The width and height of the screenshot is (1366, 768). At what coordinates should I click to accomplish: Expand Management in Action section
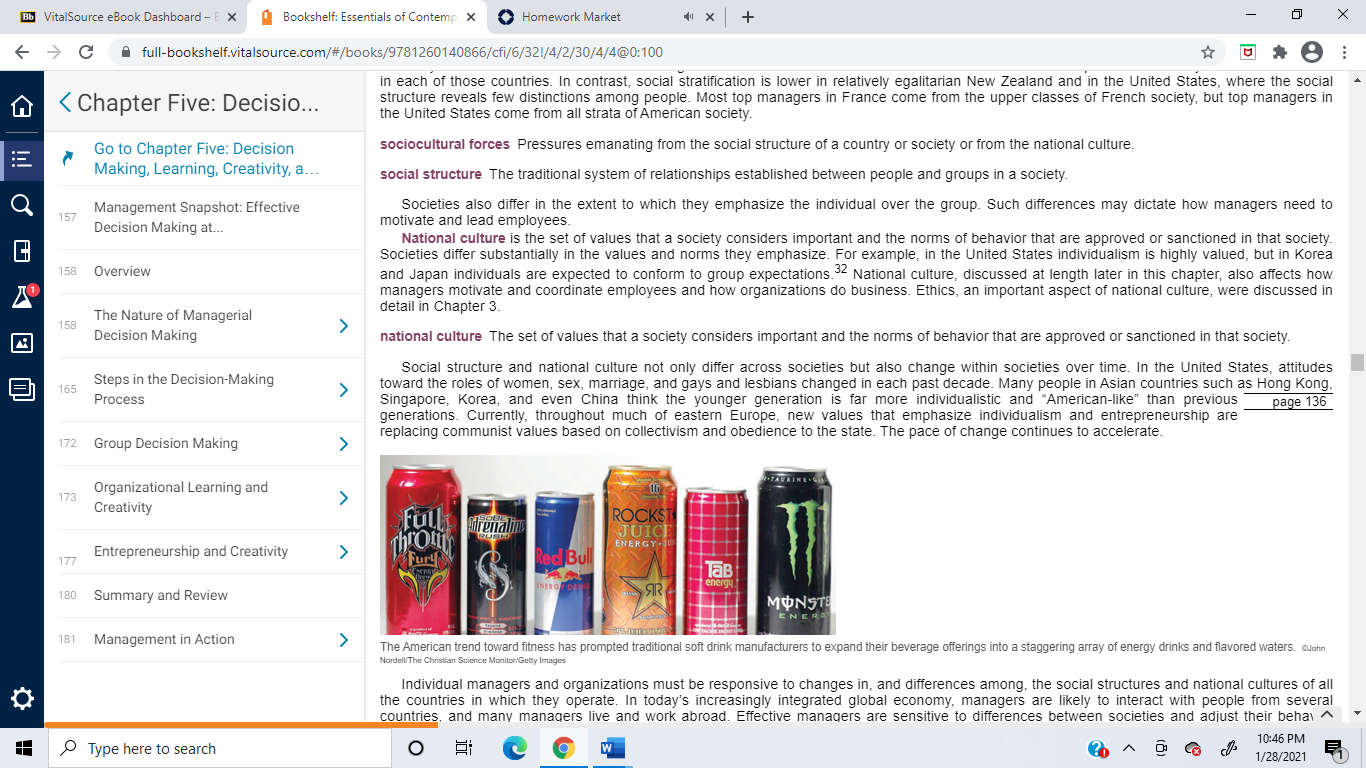point(343,639)
